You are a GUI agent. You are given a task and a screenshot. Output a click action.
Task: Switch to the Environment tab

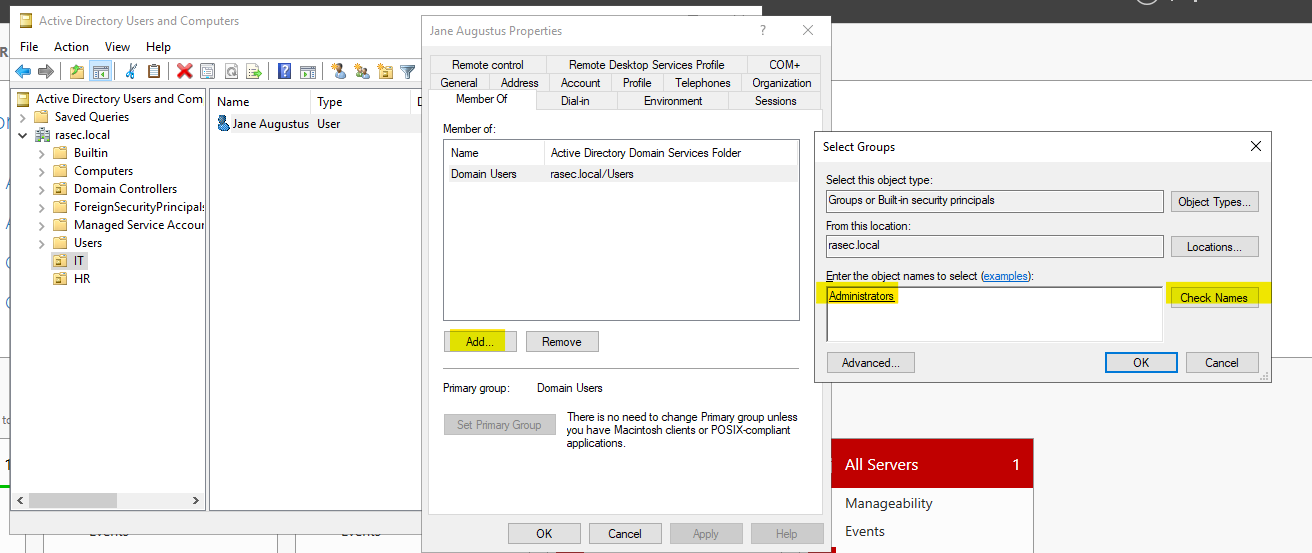(673, 101)
